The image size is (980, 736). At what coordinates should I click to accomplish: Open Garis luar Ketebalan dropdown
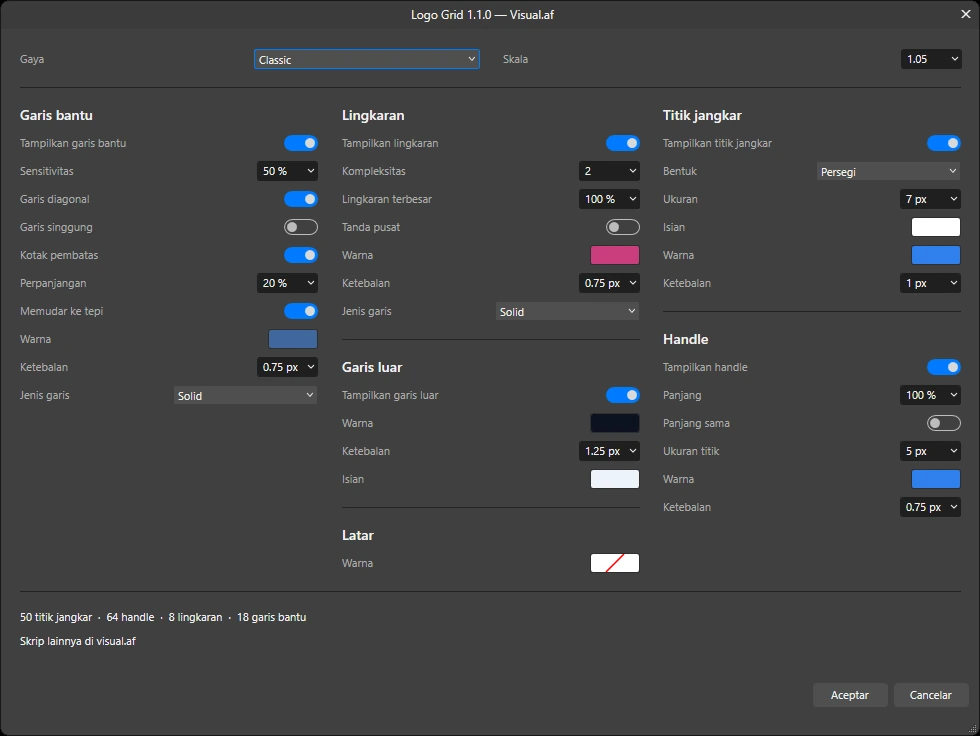pyautogui.click(x=609, y=451)
